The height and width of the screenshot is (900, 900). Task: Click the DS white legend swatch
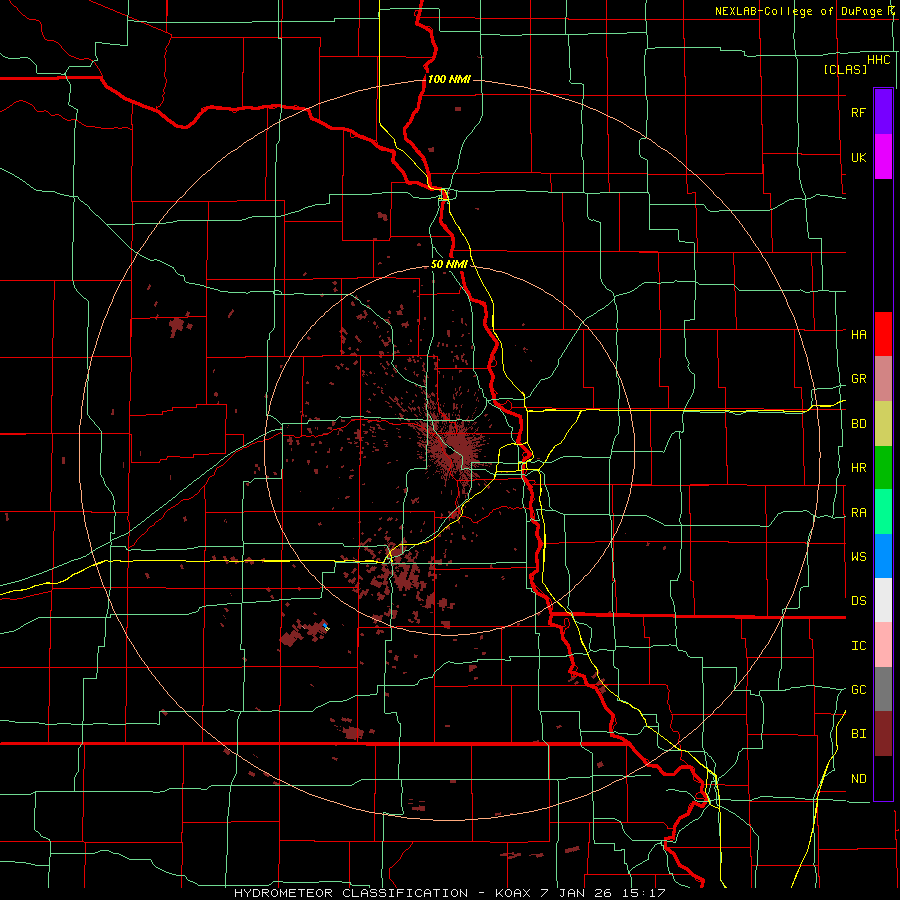[x=883, y=600]
